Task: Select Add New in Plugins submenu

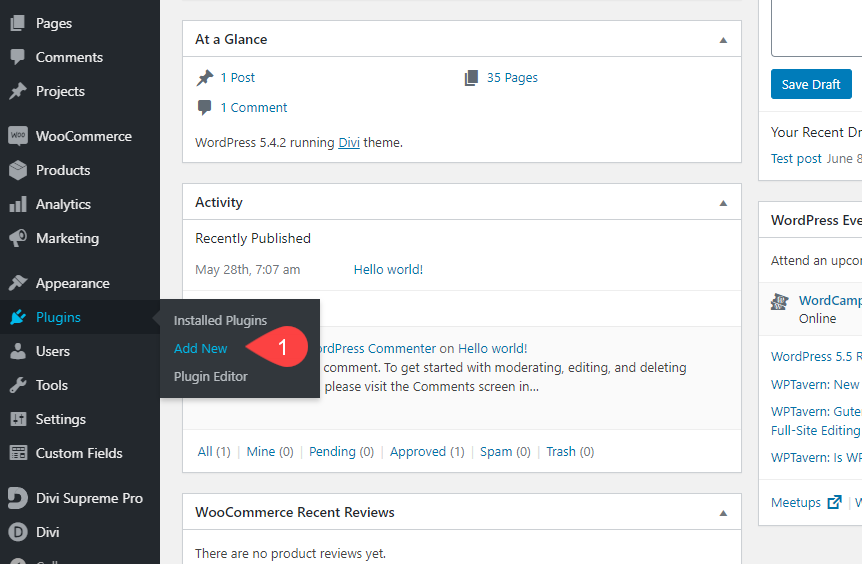Action: 200,348
